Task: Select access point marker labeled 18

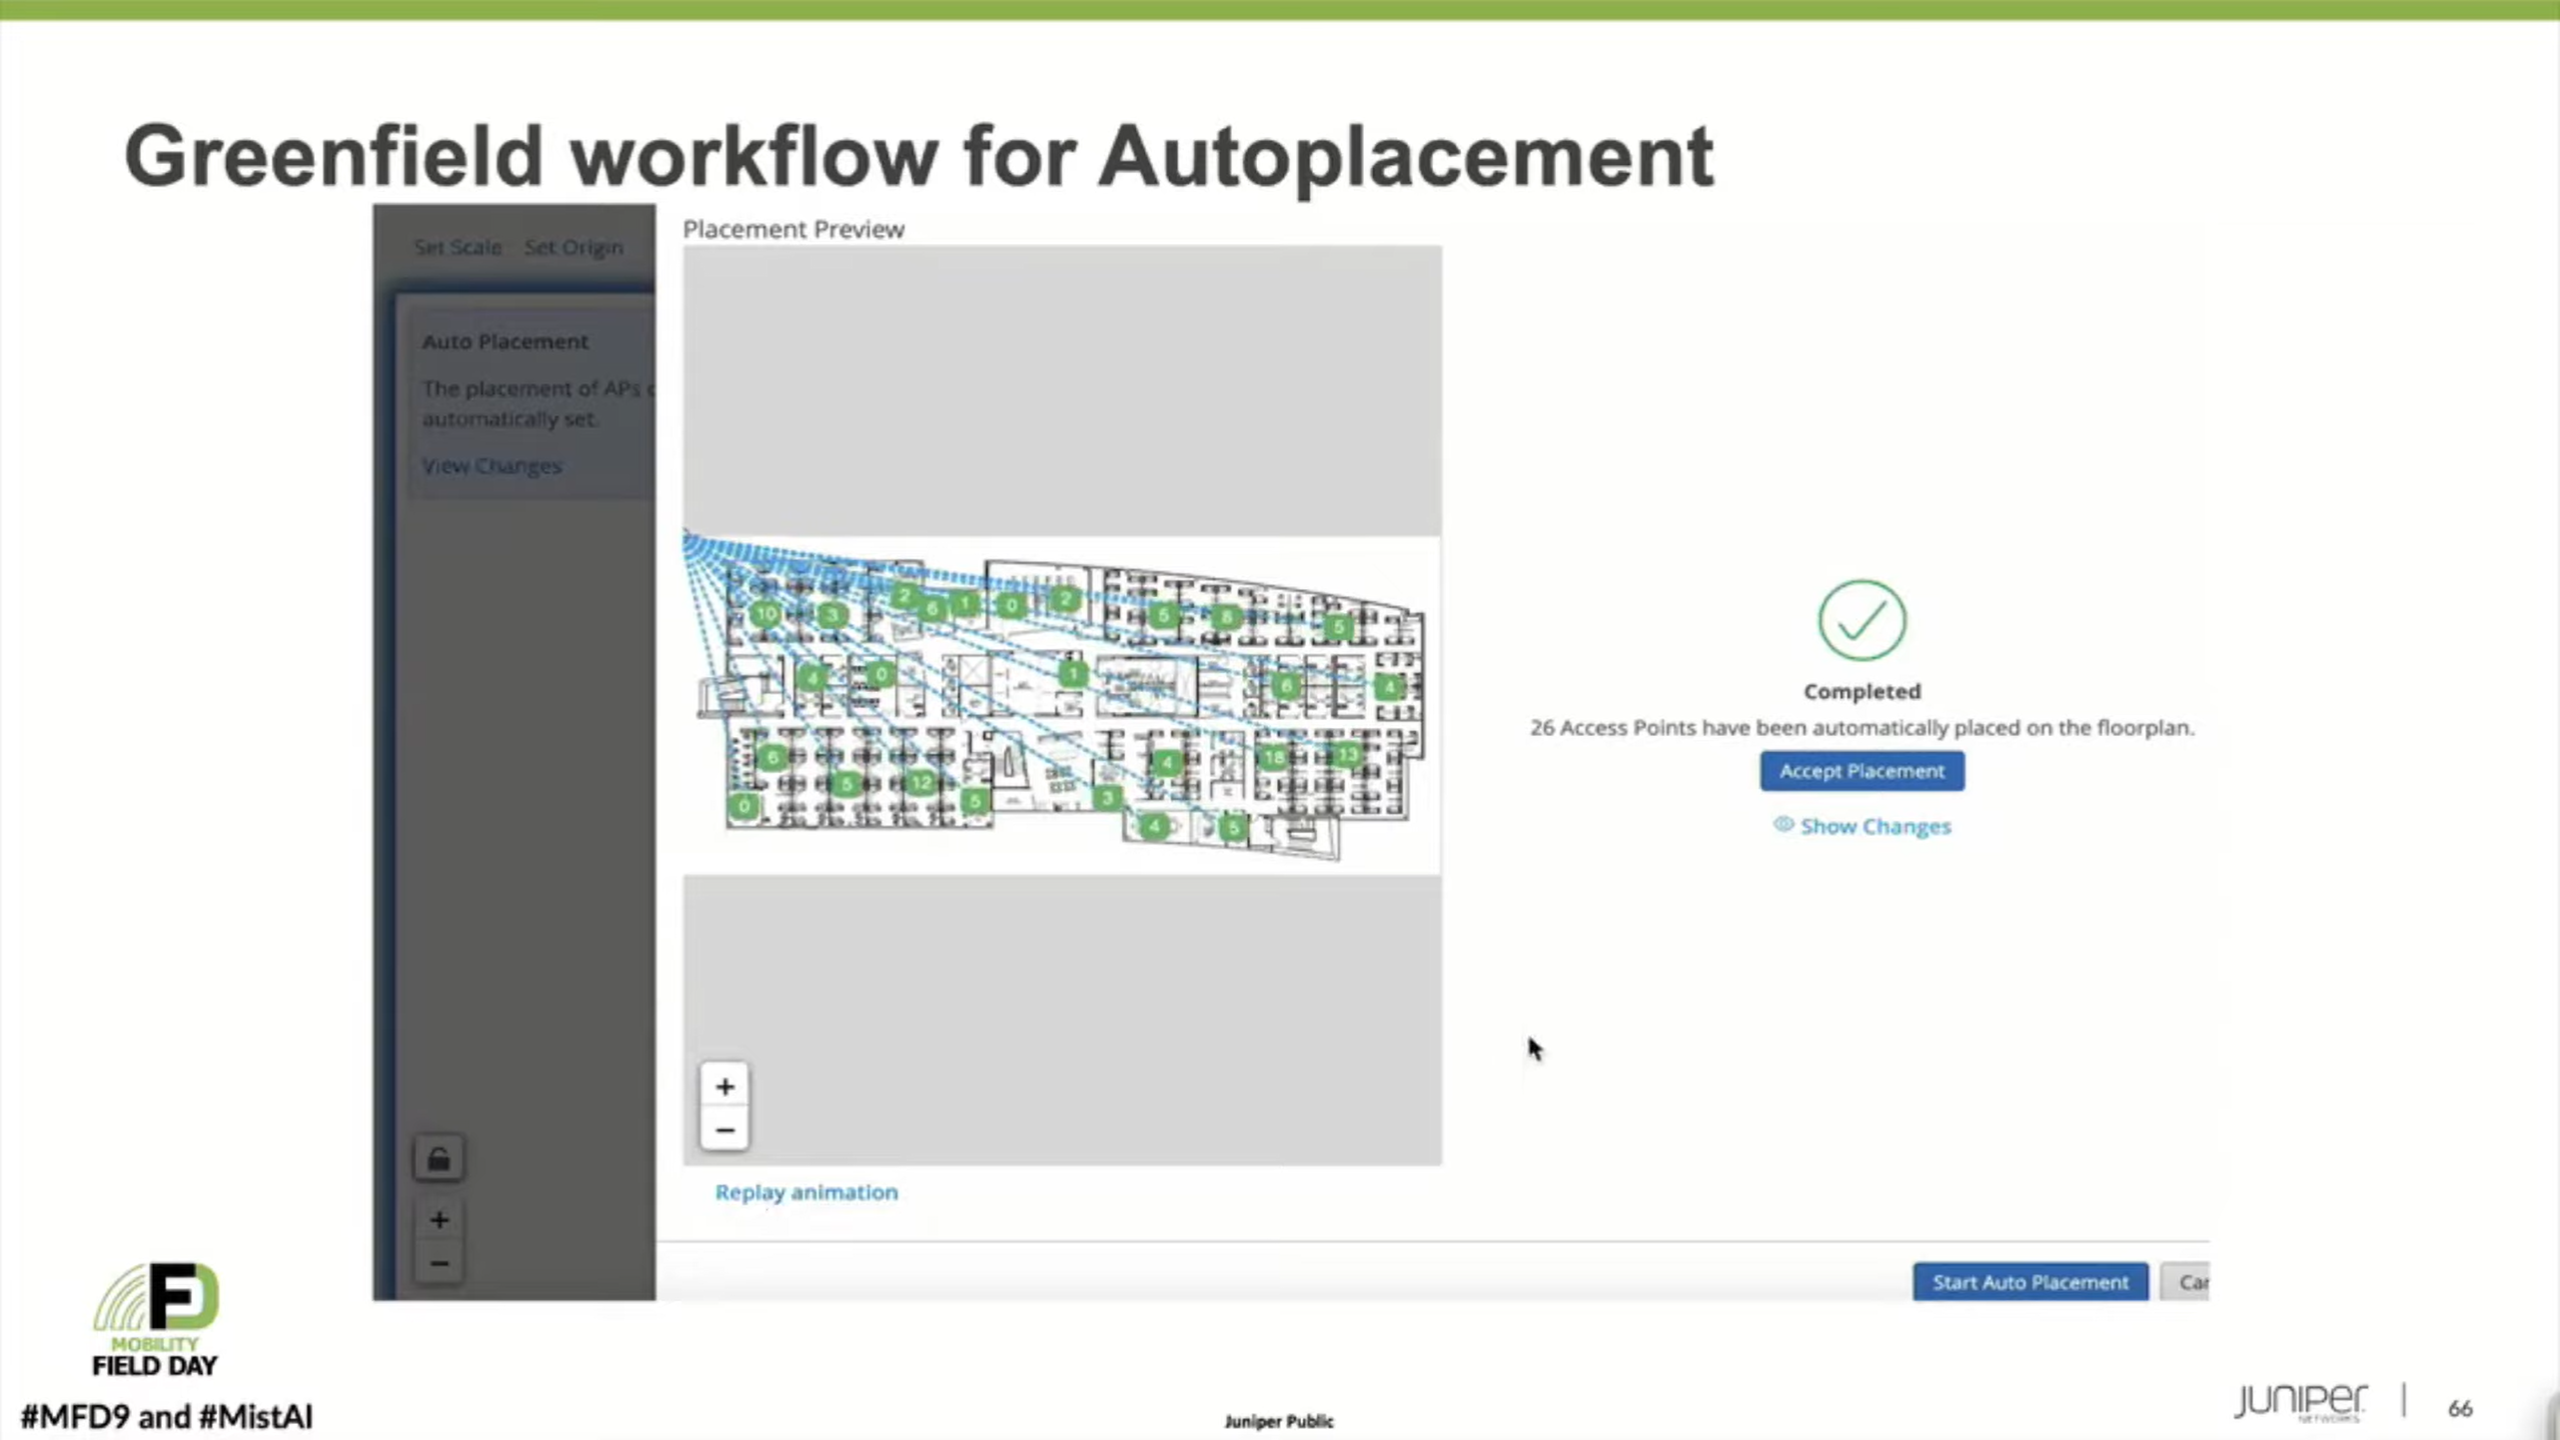Action: click(x=1273, y=757)
